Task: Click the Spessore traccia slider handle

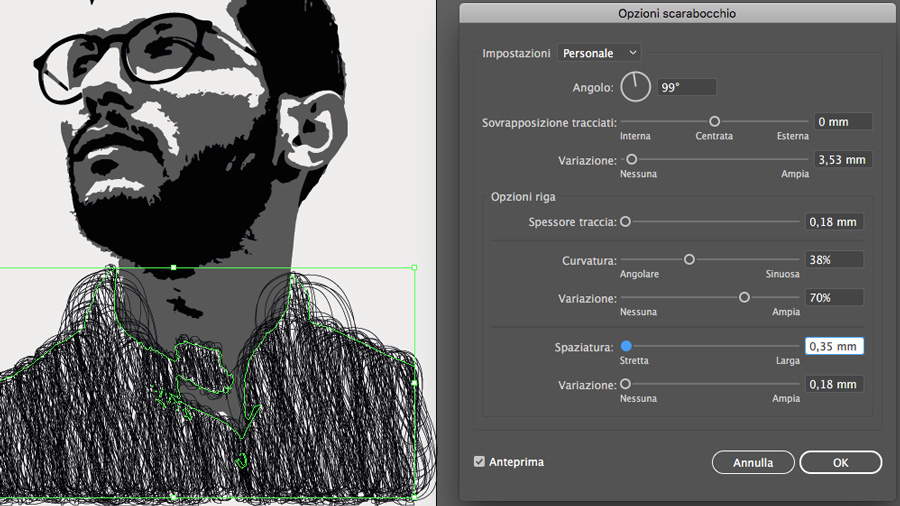Action: coord(626,221)
